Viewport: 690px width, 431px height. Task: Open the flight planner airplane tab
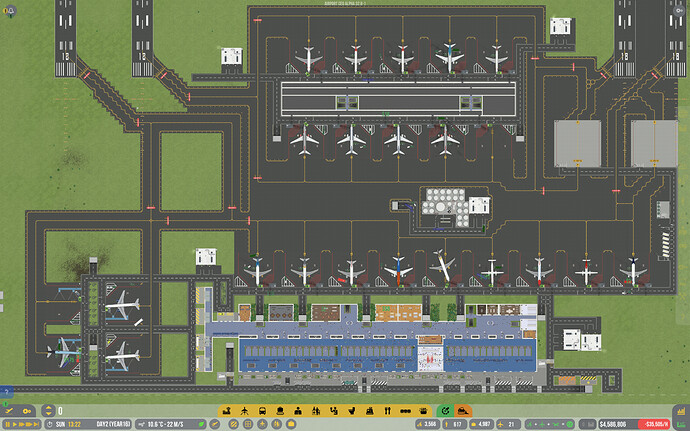pos(7,411)
